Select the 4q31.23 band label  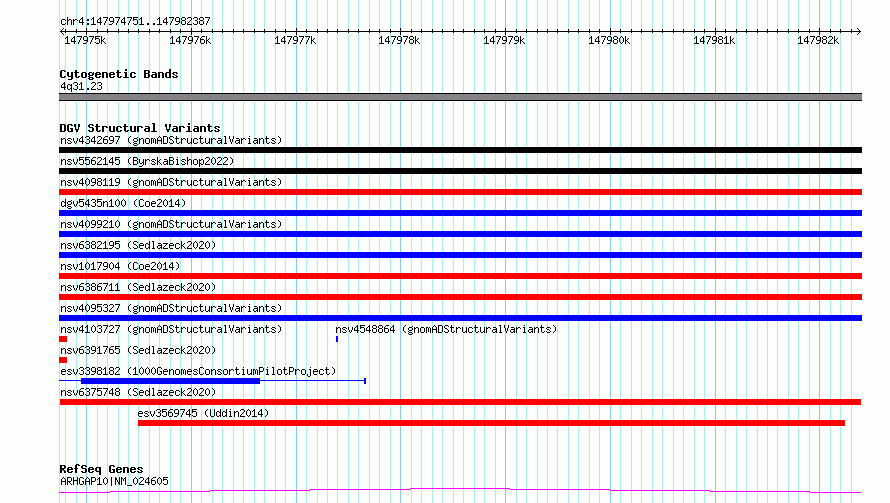(x=81, y=86)
